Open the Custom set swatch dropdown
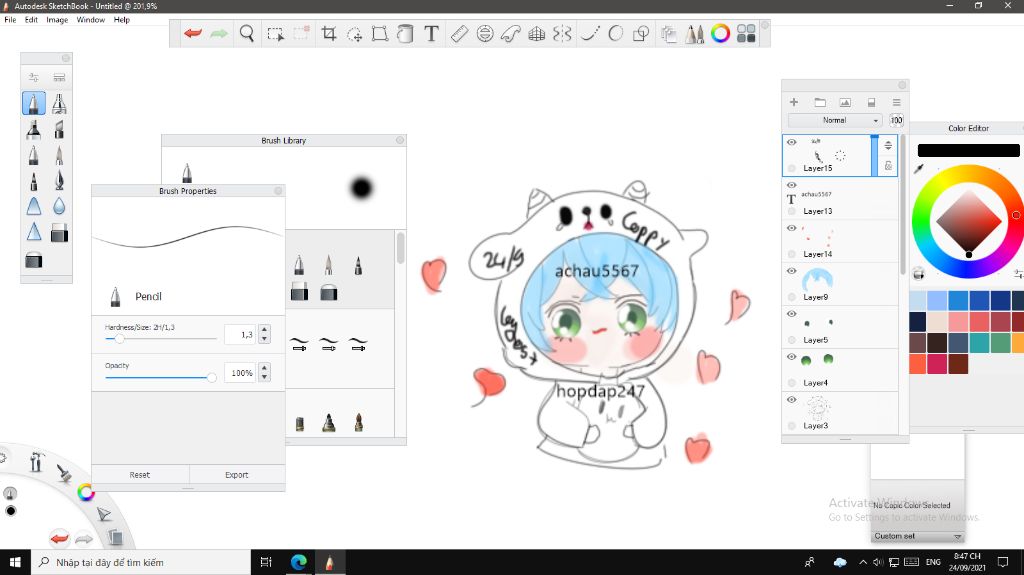1024x575 pixels. (918, 536)
